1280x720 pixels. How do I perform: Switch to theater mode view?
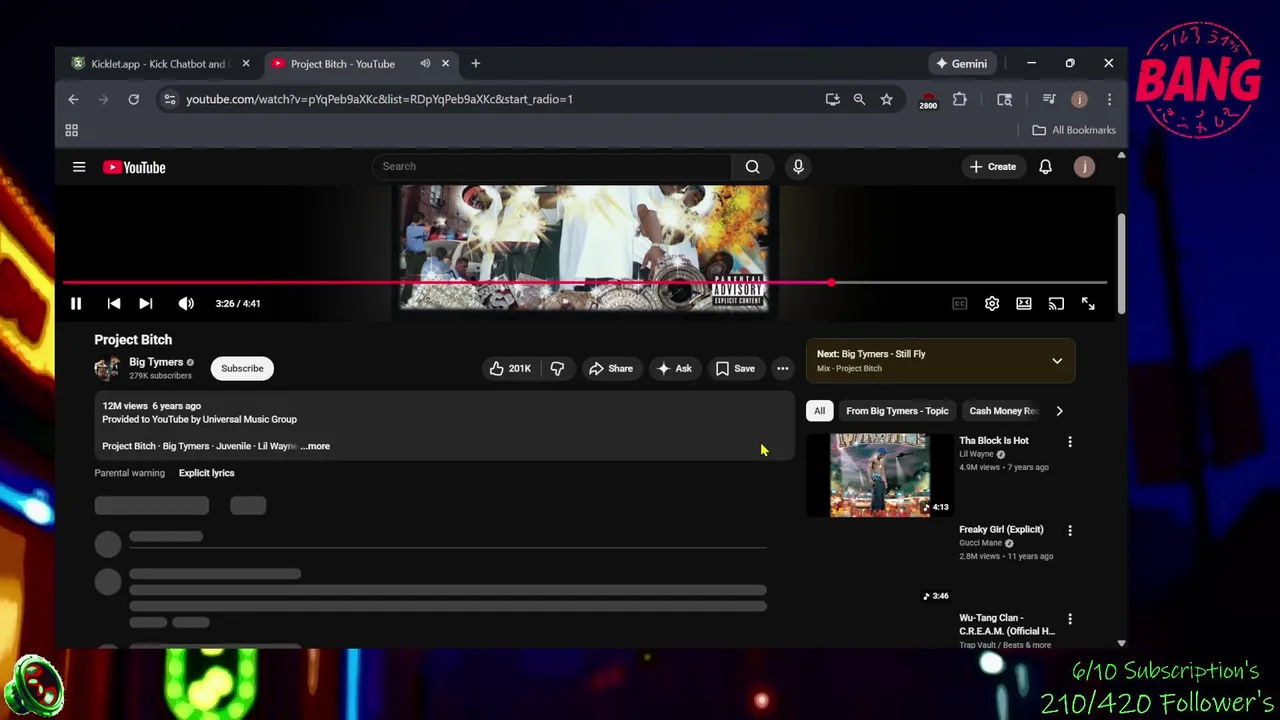(x=1024, y=303)
